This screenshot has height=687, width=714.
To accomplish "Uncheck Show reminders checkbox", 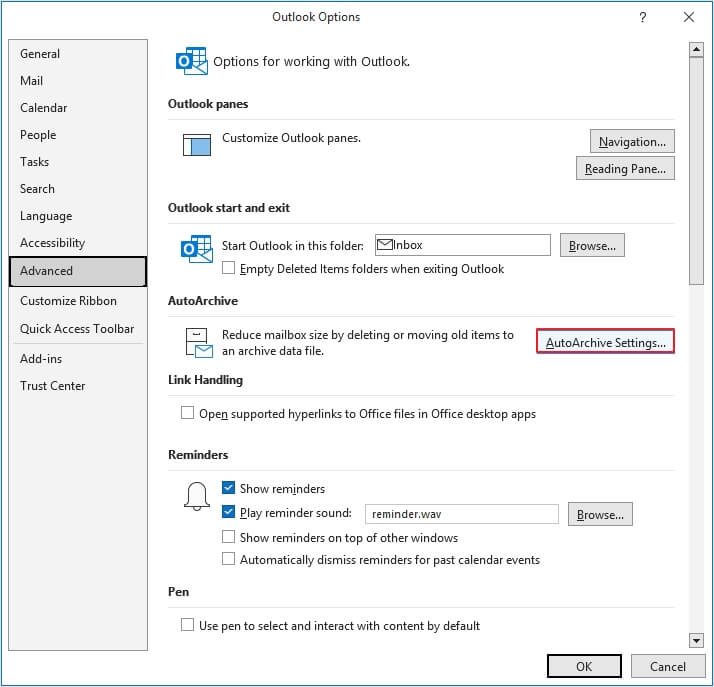I will pos(228,488).
